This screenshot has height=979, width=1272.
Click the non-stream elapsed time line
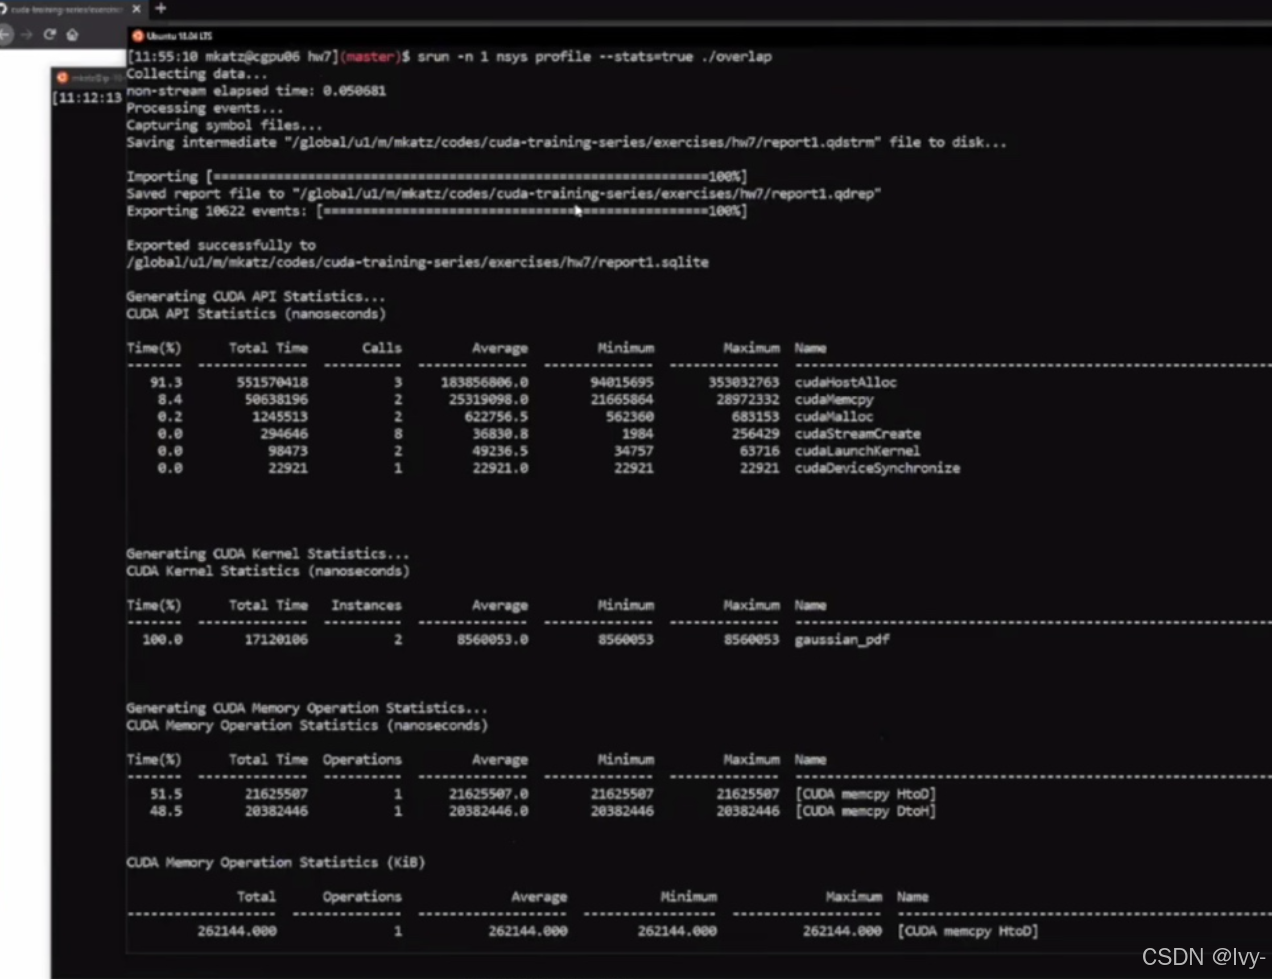(256, 91)
